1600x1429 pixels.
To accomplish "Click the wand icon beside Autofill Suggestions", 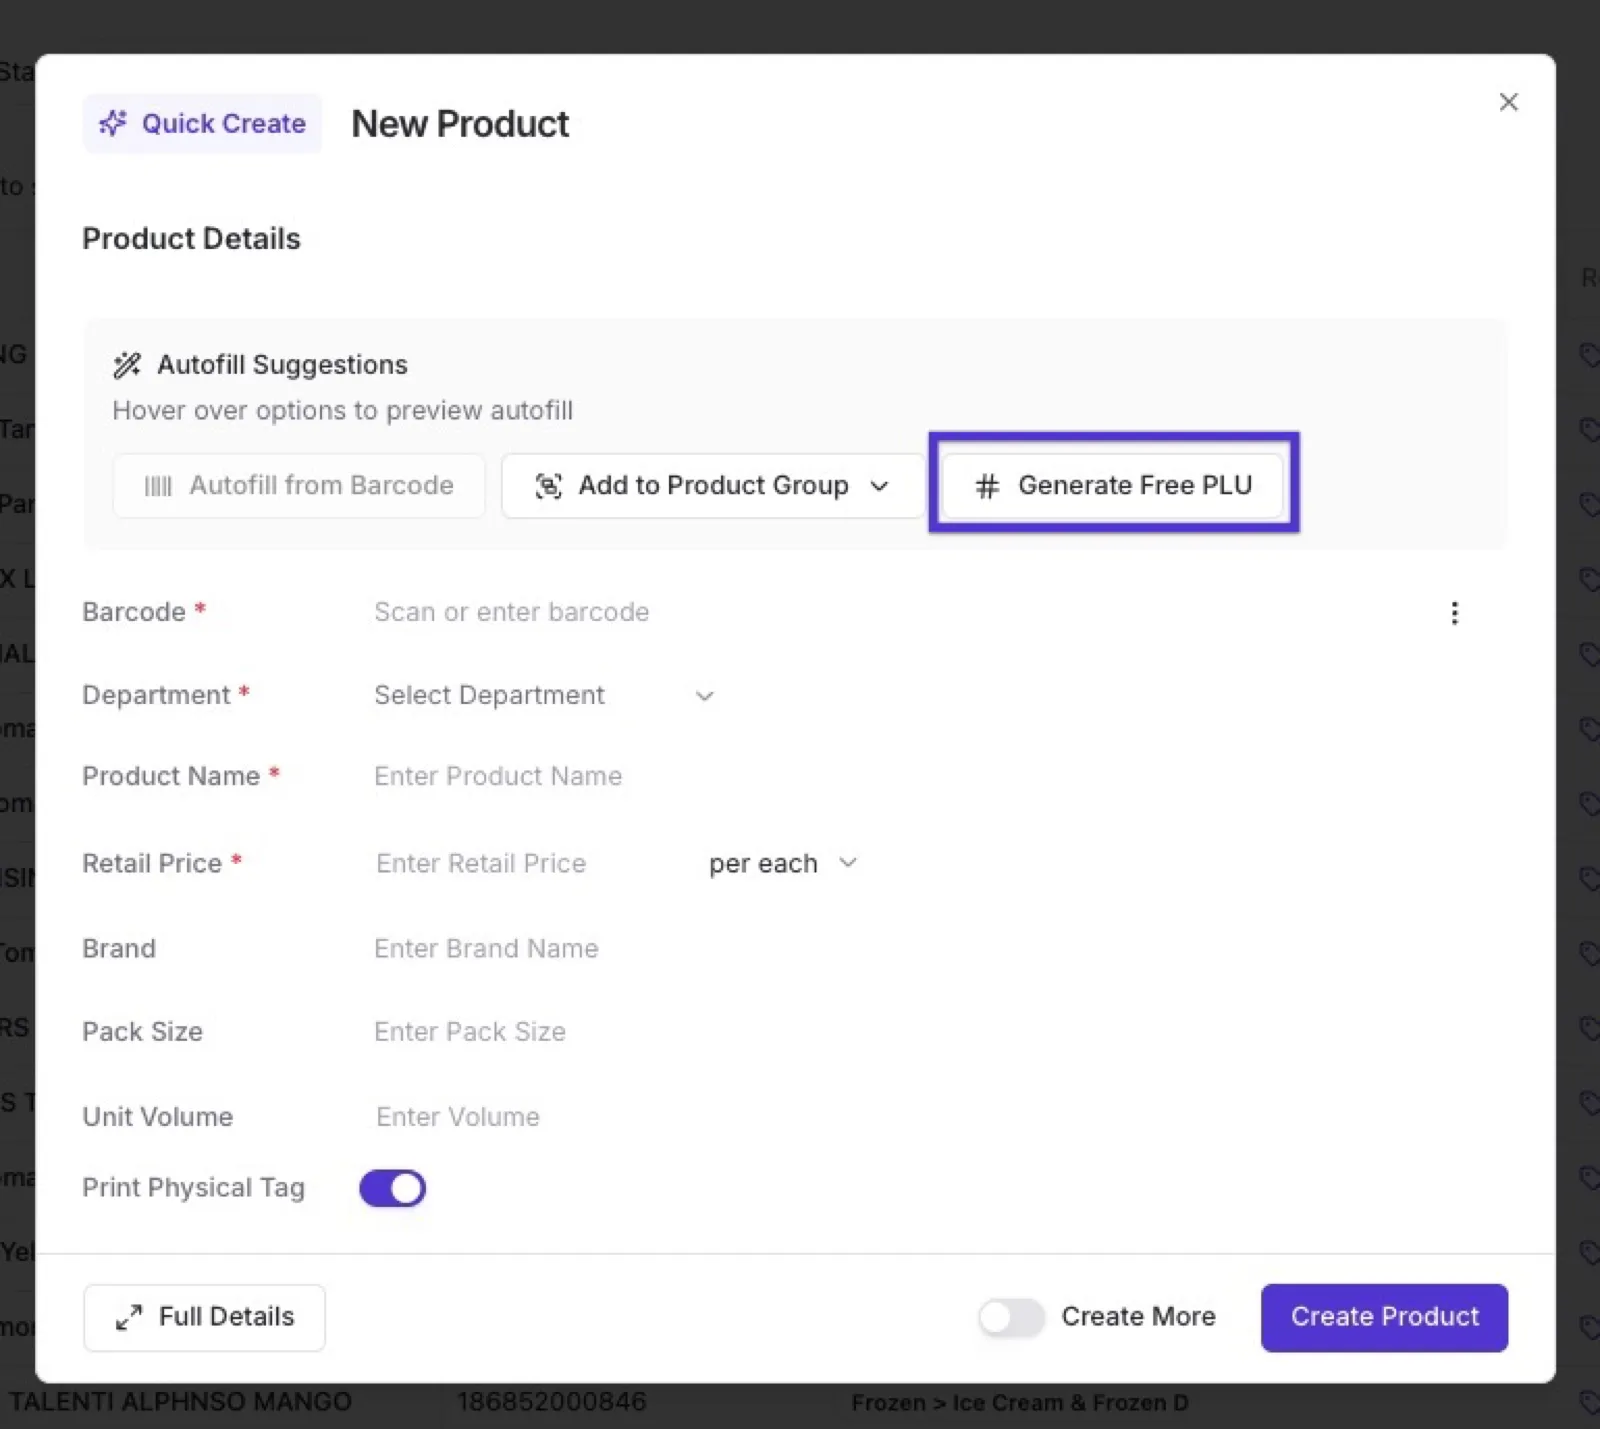I will pyautogui.click(x=127, y=365).
